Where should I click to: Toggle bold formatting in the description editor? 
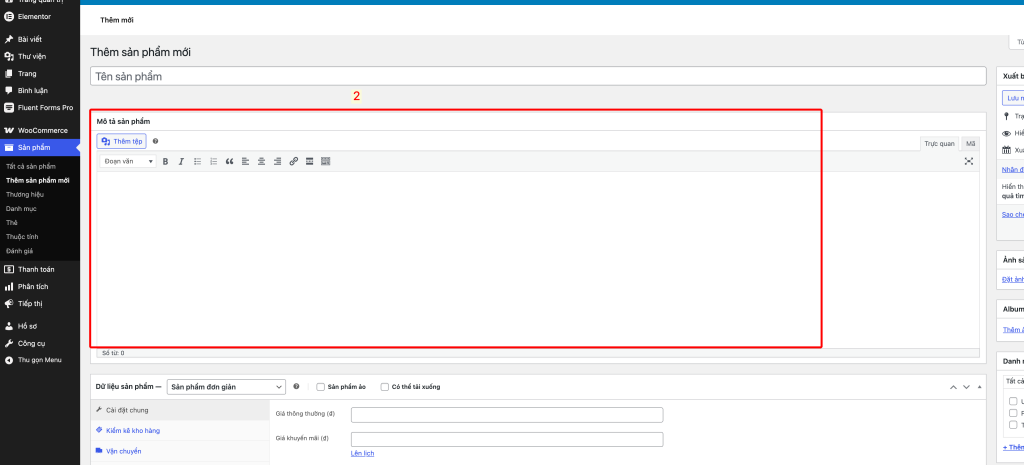[x=165, y=161]
